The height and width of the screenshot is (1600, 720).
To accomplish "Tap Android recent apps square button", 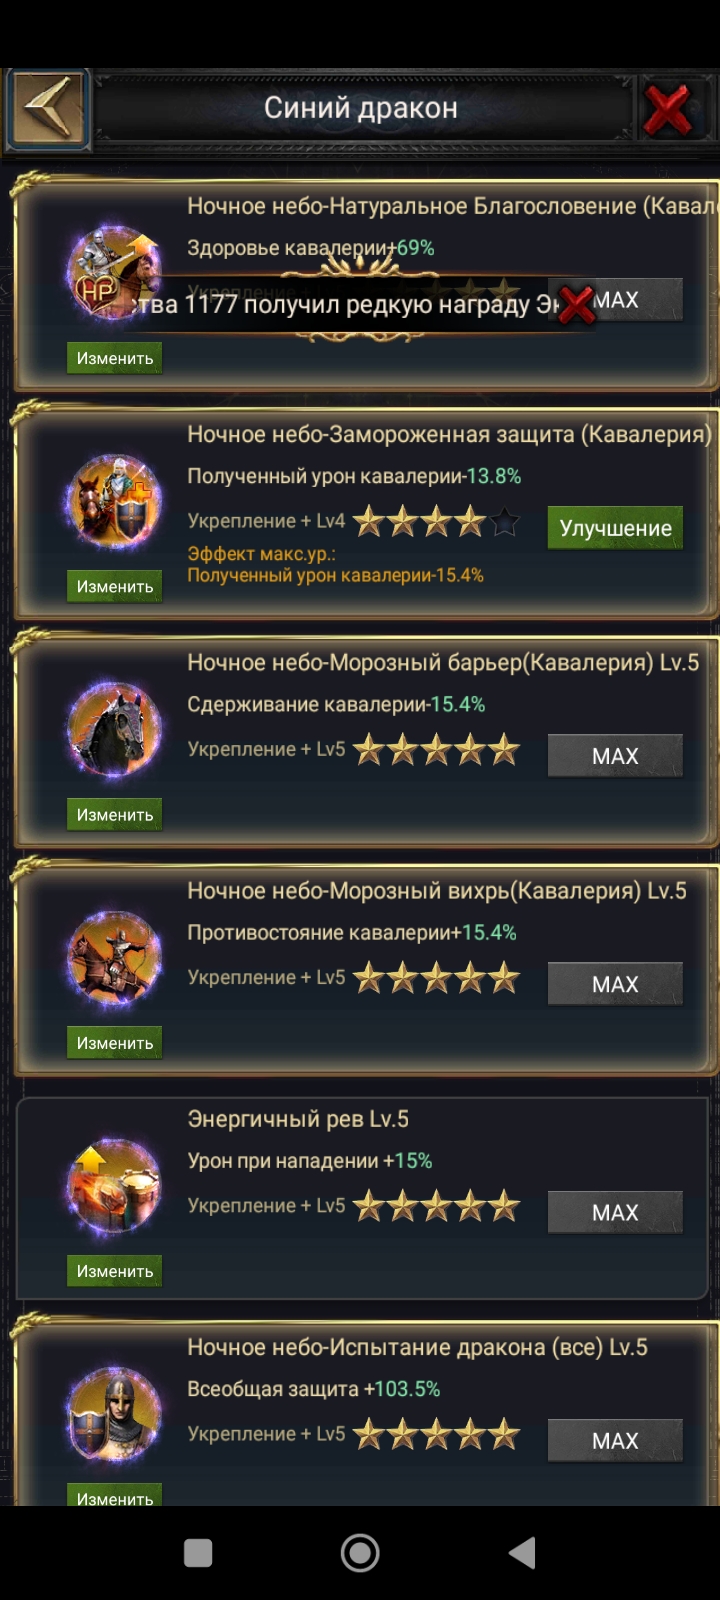I will click(198, 1553).
